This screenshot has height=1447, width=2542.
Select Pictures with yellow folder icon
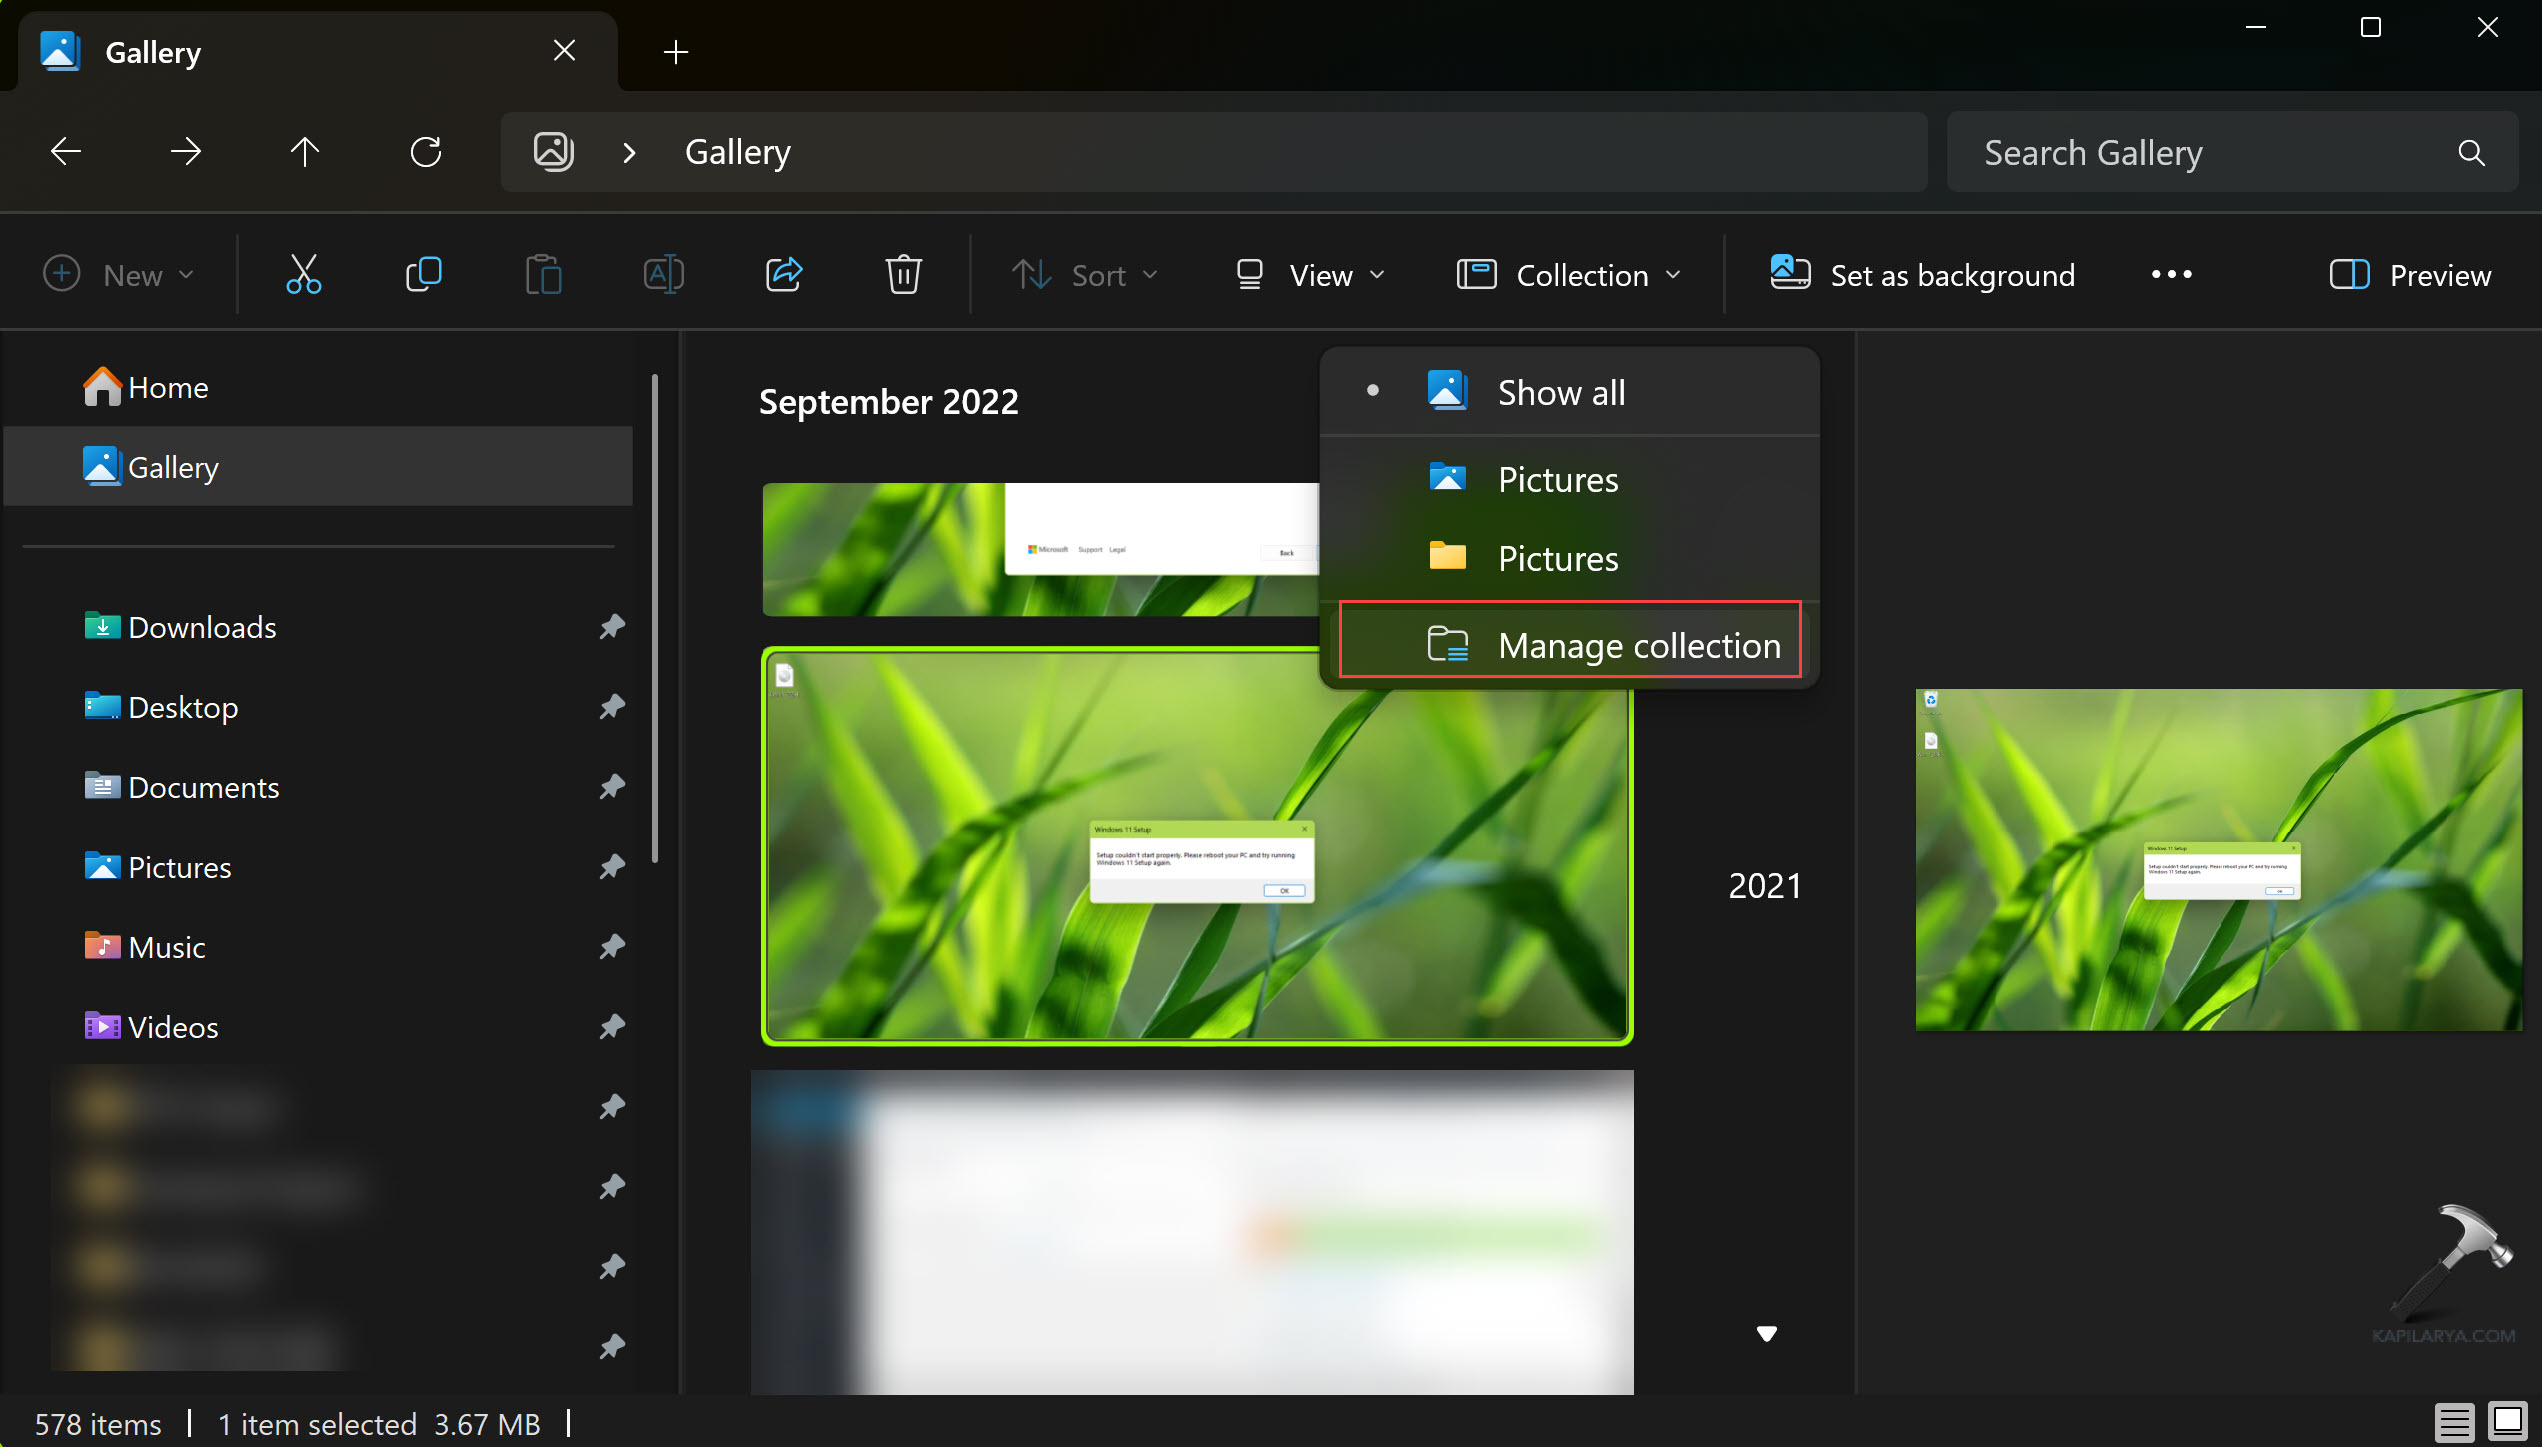tap(1556, 558)
